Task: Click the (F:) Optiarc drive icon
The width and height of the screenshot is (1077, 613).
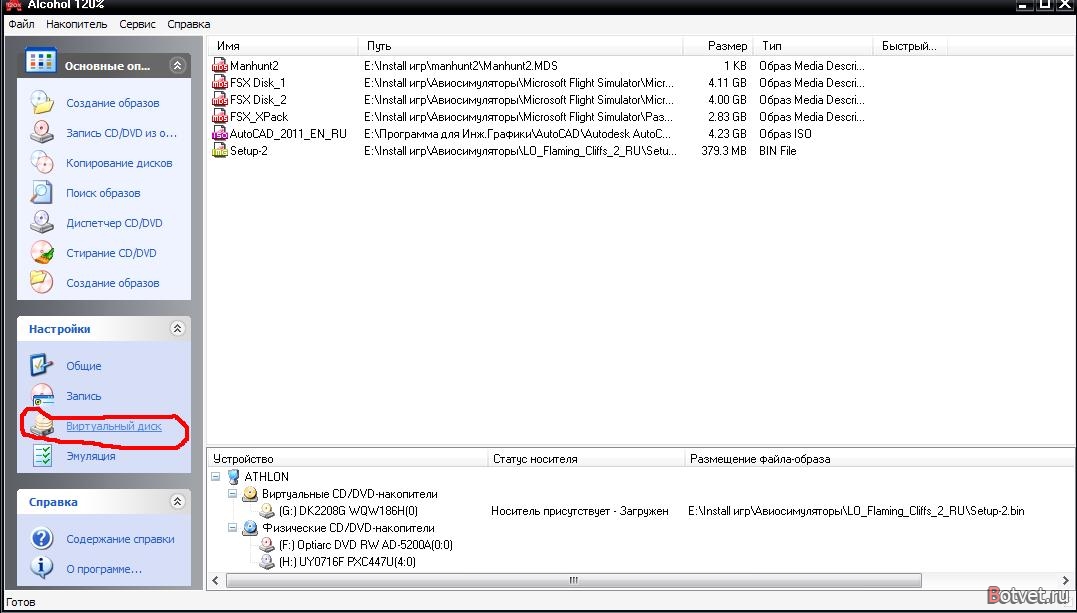Action: click(x=267, y=545)
